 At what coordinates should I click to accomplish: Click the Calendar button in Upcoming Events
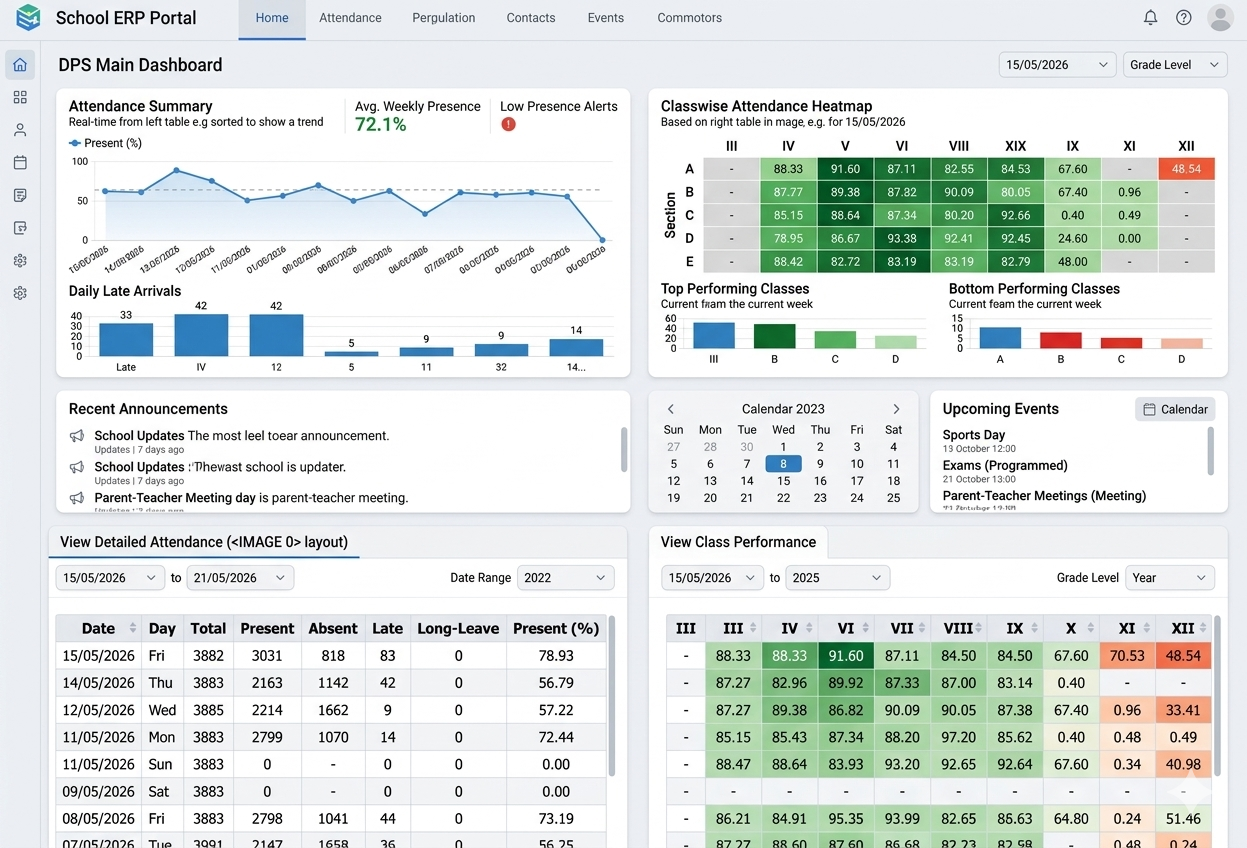[1175, 409]
